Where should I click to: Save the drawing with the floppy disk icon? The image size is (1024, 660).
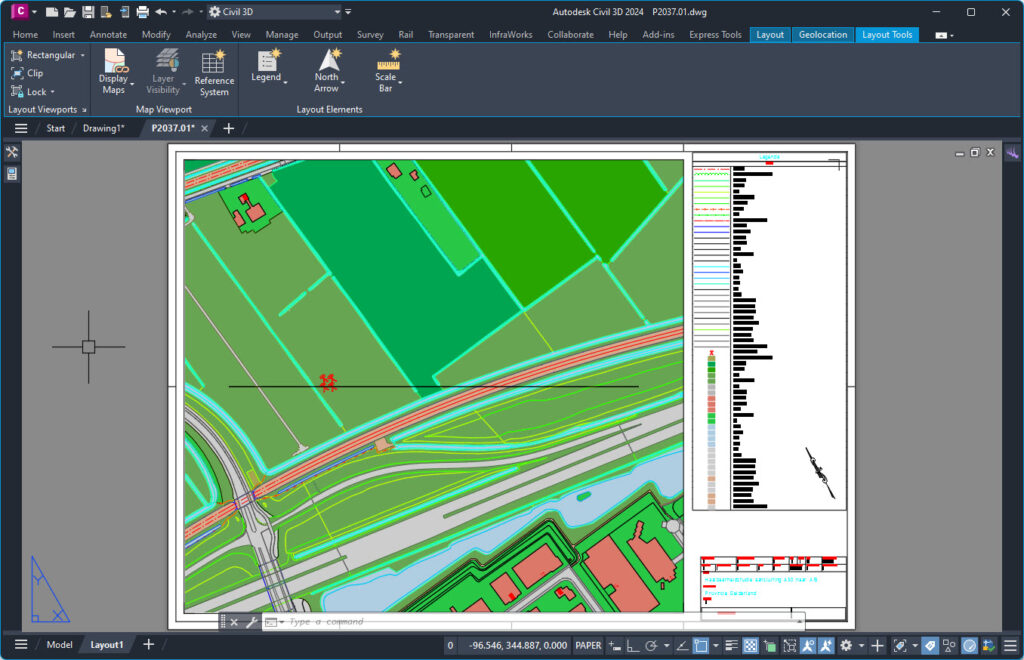[x=88, y=12]
